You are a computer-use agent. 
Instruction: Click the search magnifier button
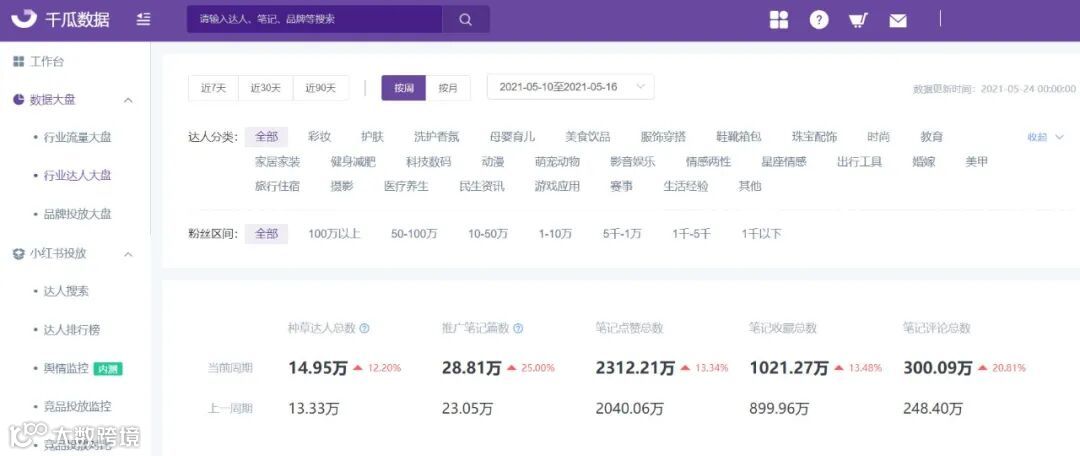click(x=466, y=19)
